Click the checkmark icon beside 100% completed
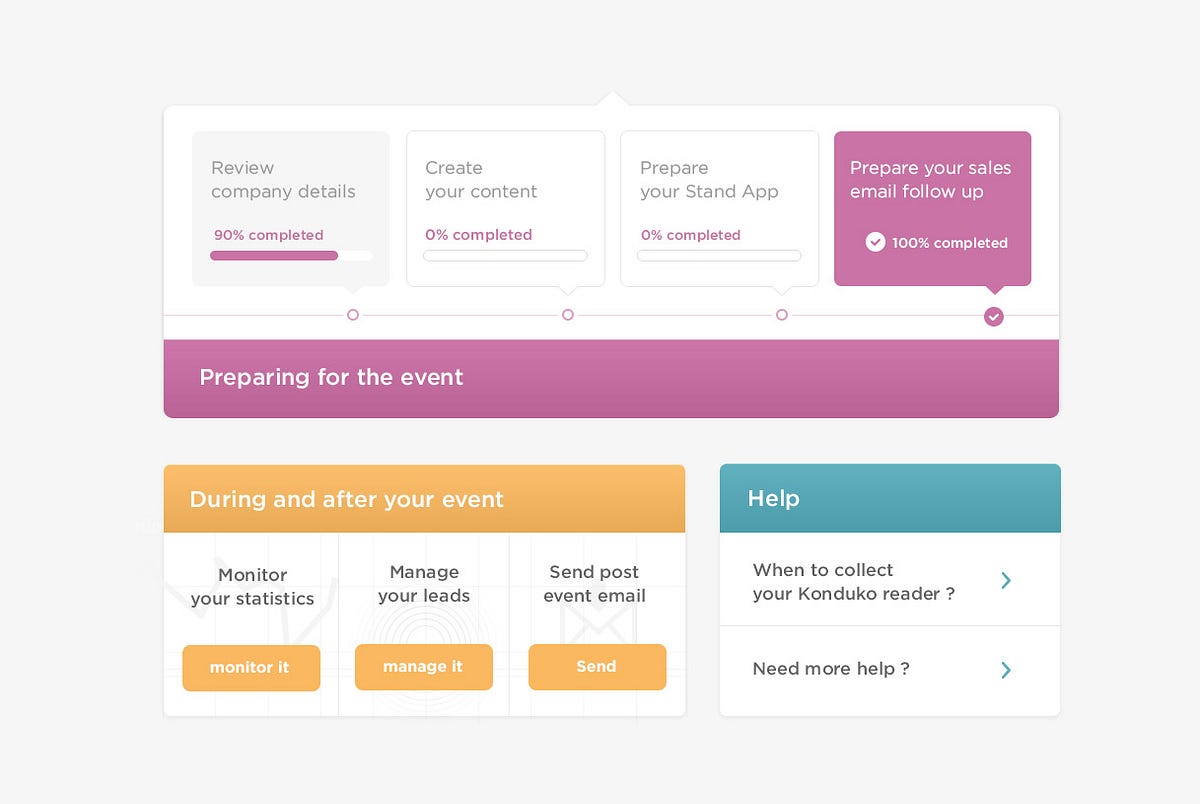 tap(875, 242)
